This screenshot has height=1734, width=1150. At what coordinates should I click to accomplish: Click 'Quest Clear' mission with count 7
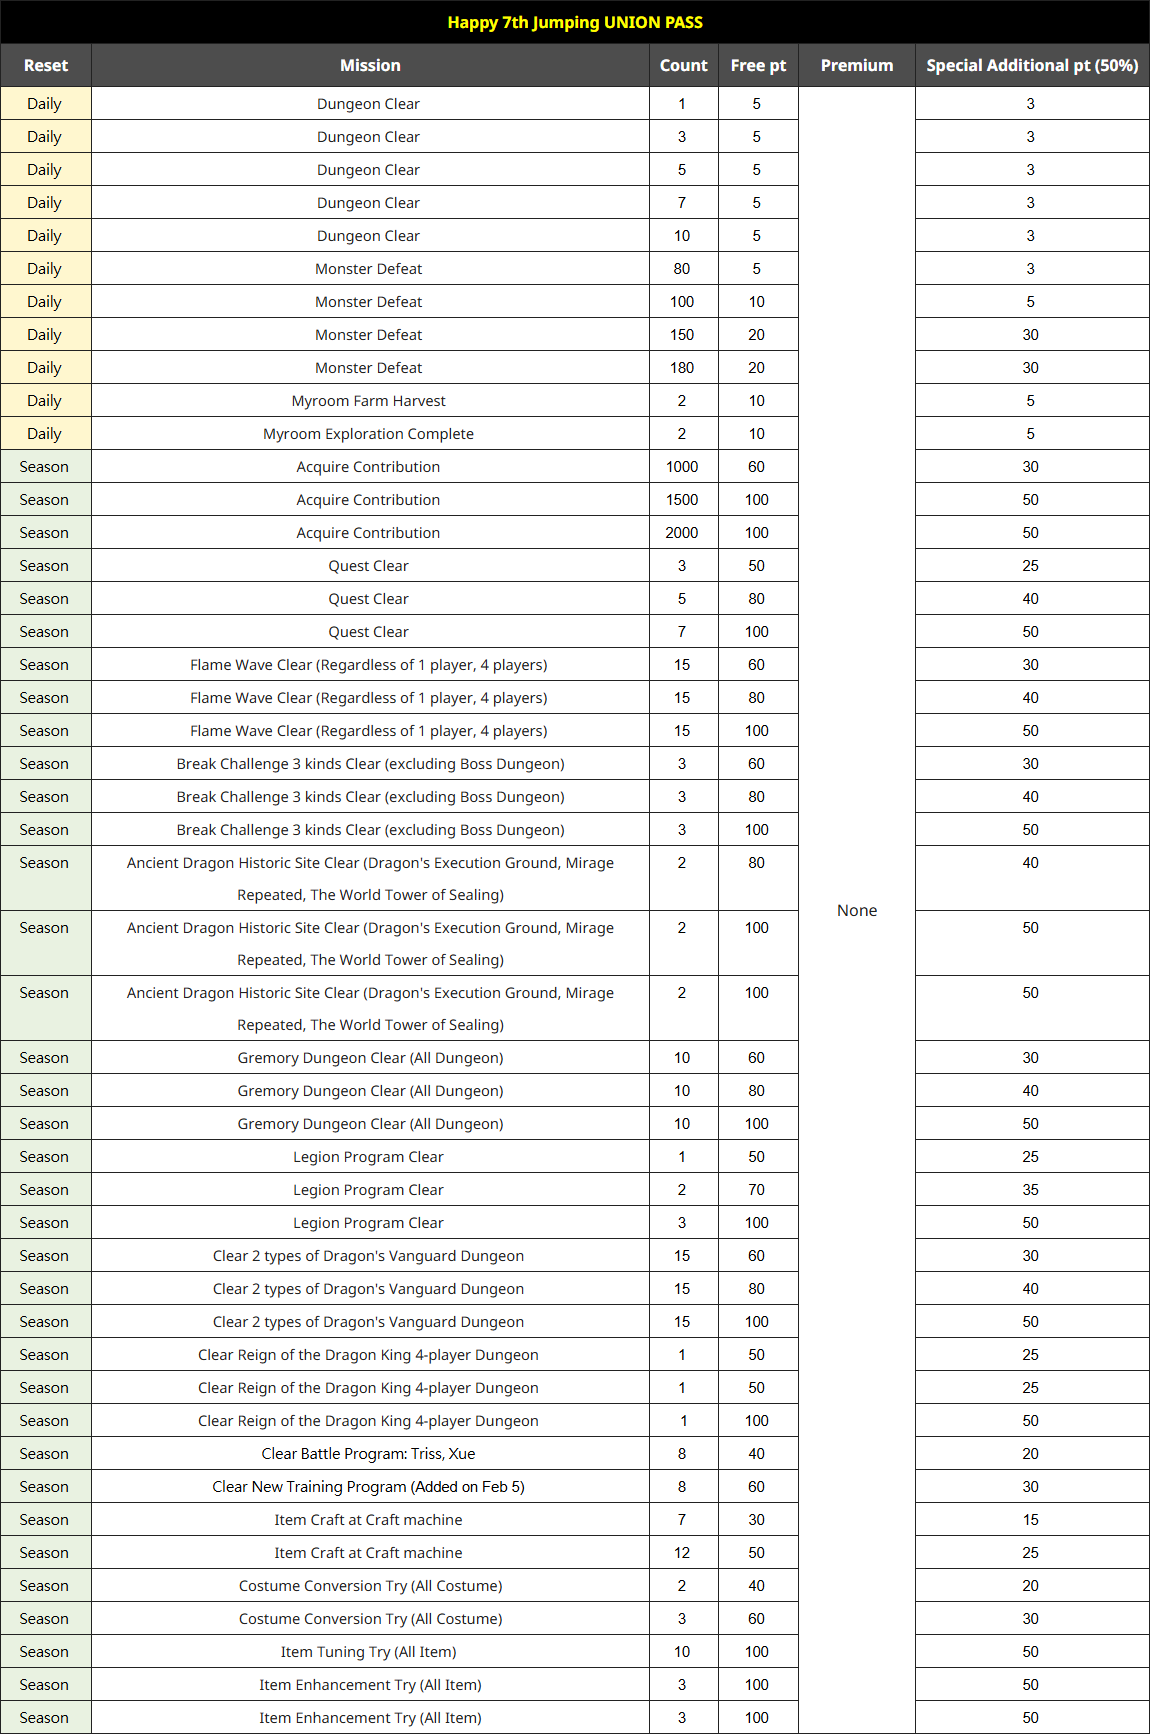pos(369,632)
